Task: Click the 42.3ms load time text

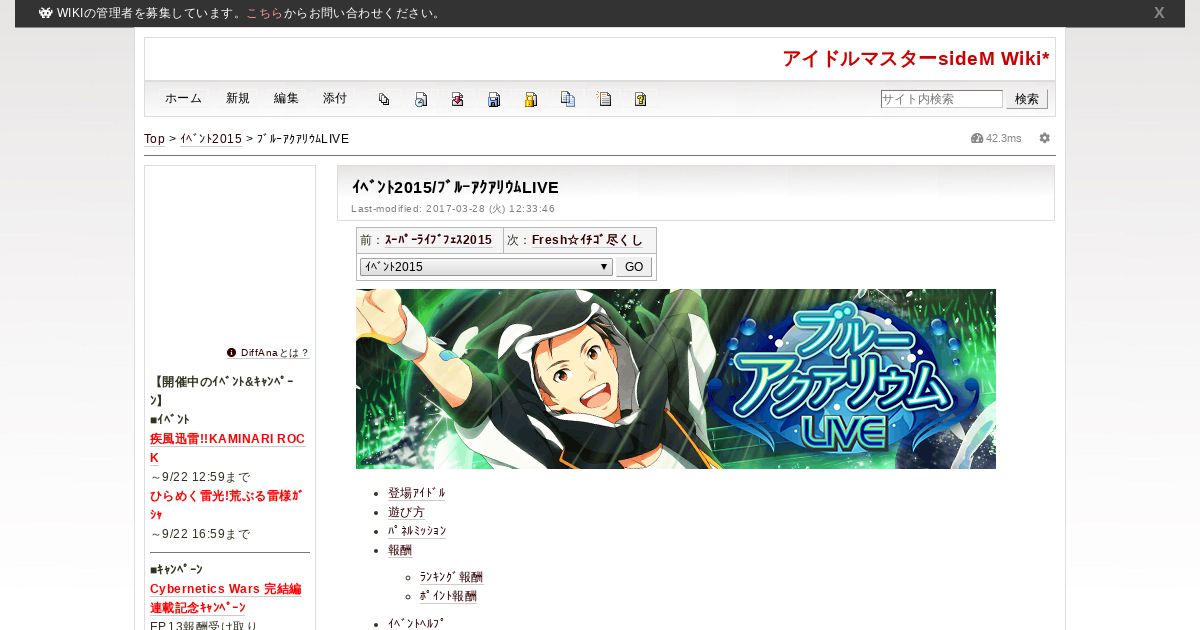Action: 1004,138
